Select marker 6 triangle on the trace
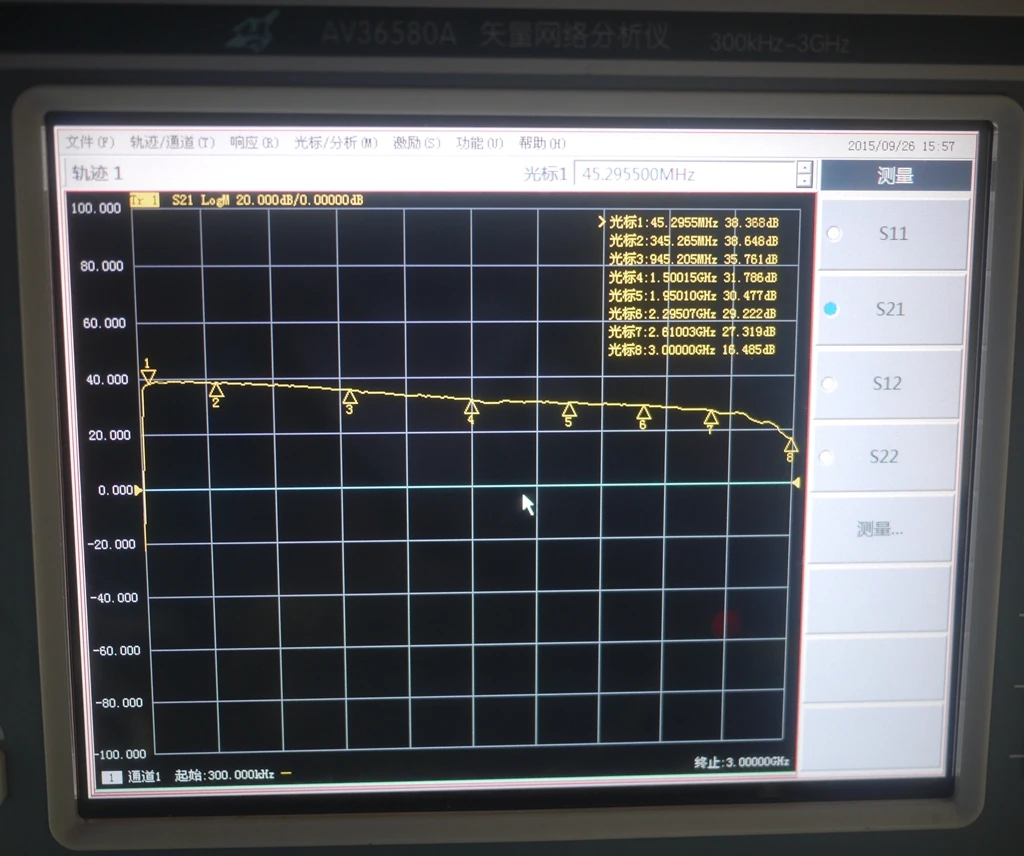Viewport: 1024px width, 856px height. (x=643, y=413)
